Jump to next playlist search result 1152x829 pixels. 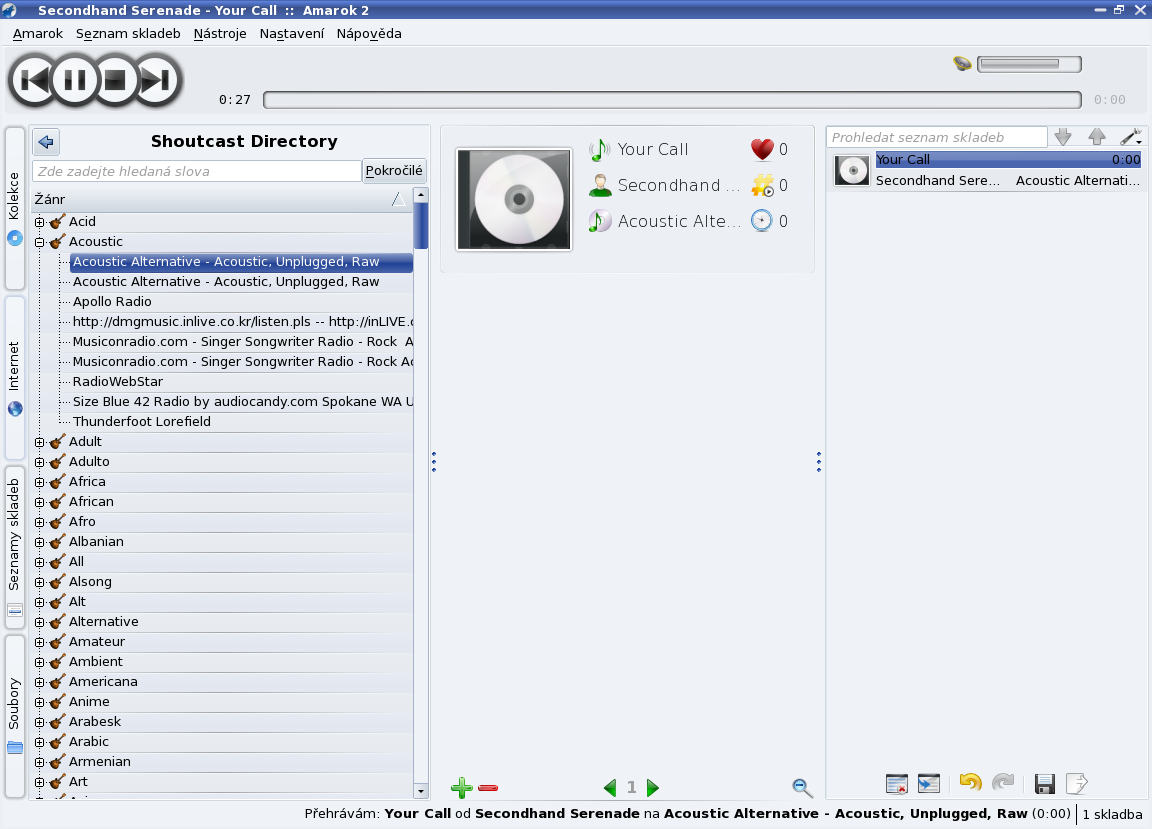tap(1062, 137)
